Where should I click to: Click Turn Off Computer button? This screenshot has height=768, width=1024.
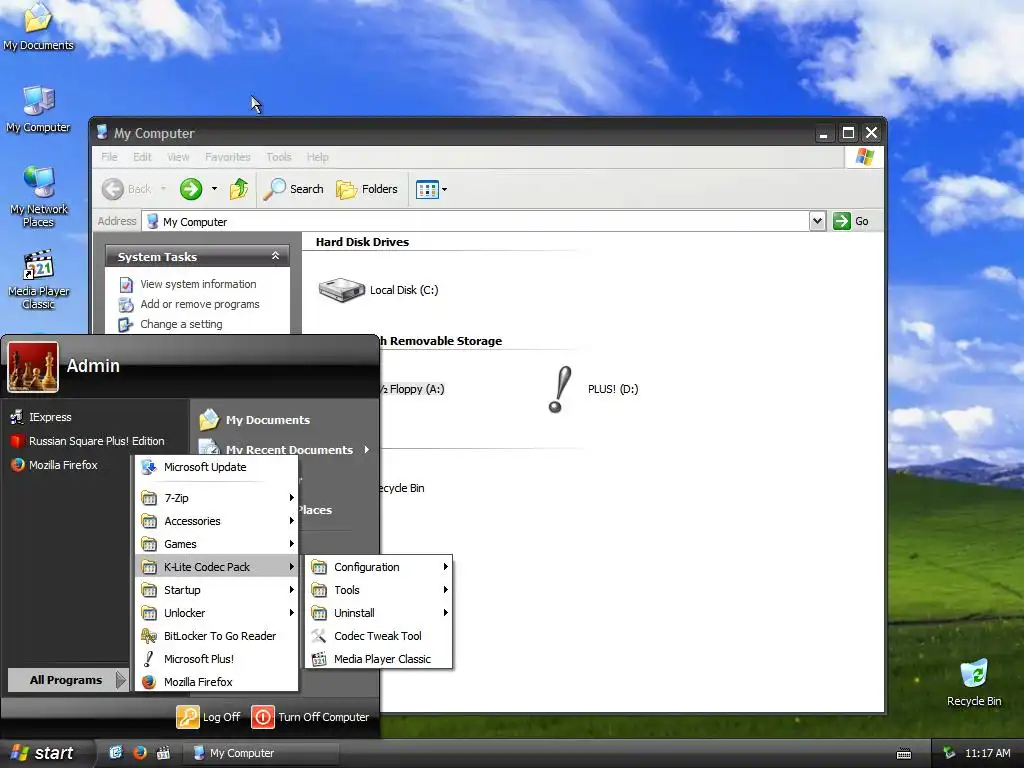310,716
